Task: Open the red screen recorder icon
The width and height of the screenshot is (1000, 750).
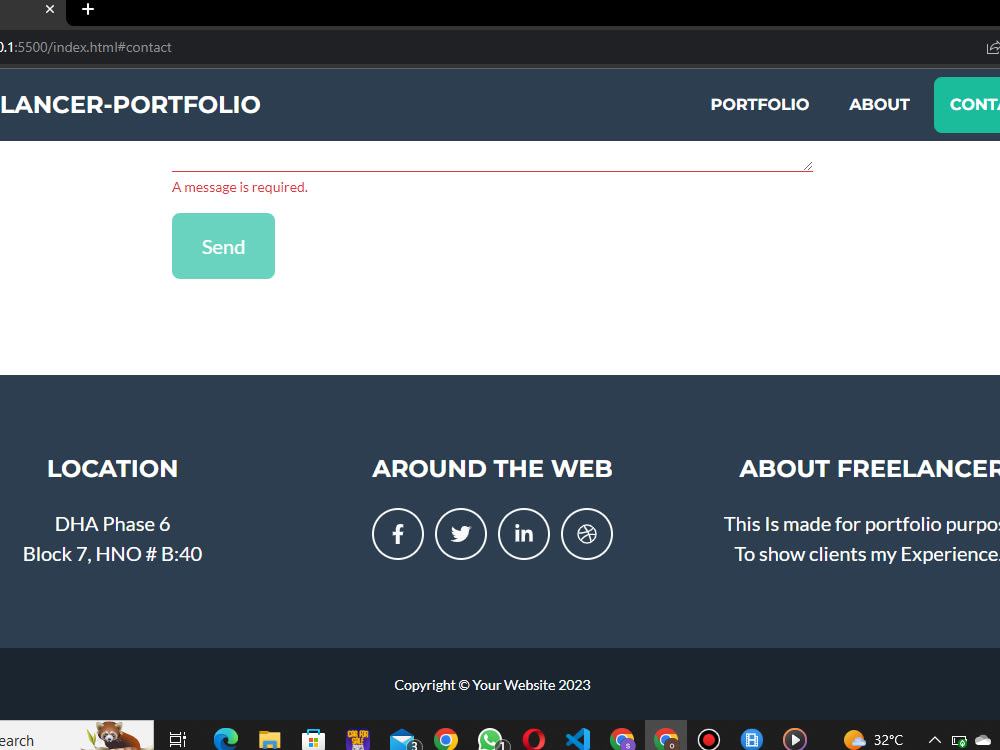Action: point(709,739)
